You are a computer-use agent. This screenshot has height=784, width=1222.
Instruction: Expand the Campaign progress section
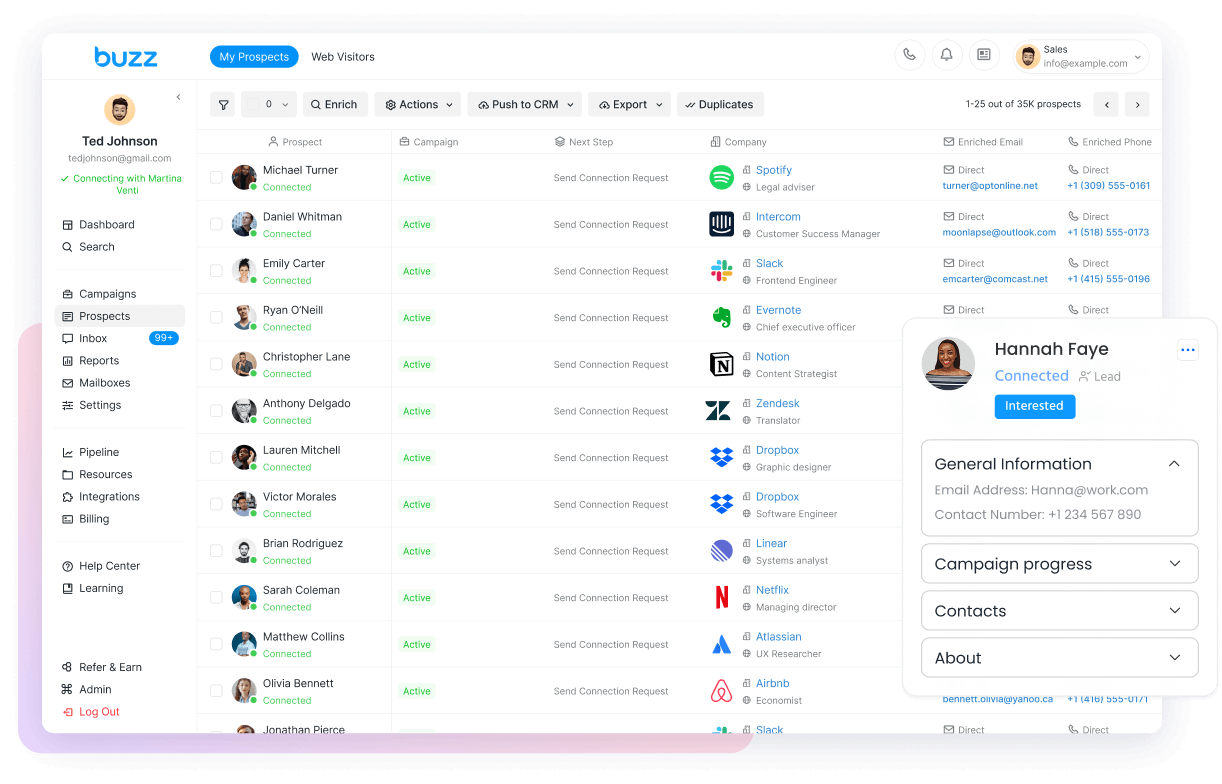click(x=1059, y=564)
